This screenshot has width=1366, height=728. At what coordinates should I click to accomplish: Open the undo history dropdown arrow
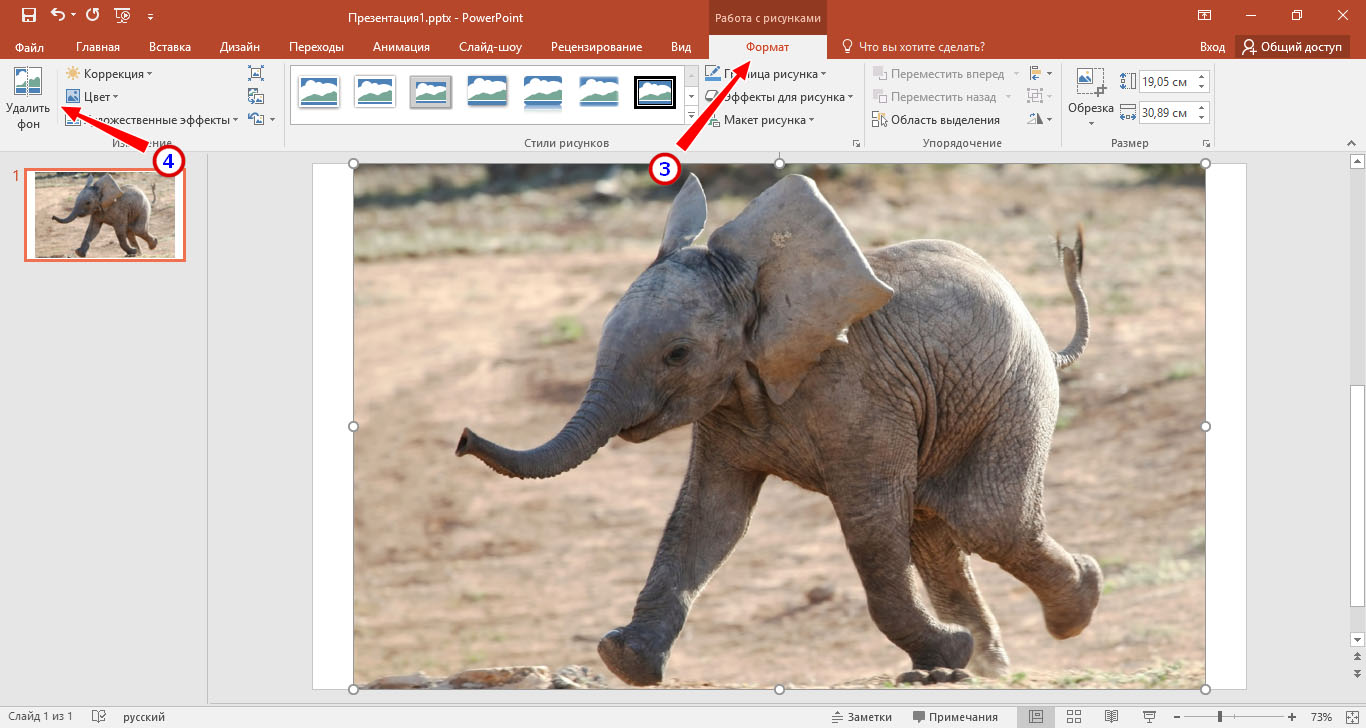[x=73, y=16]
